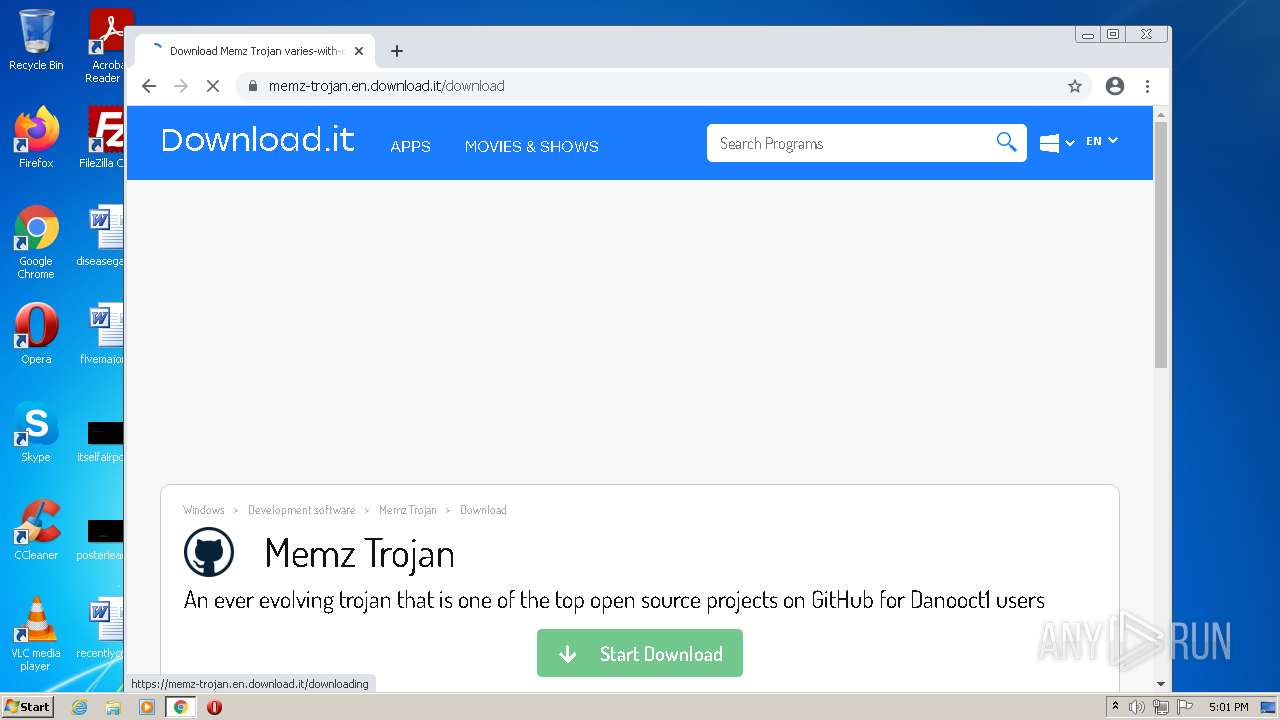Click the show desktop tray button
The width and height of the screenshot is (1280, 720).
coord(1268,707)
